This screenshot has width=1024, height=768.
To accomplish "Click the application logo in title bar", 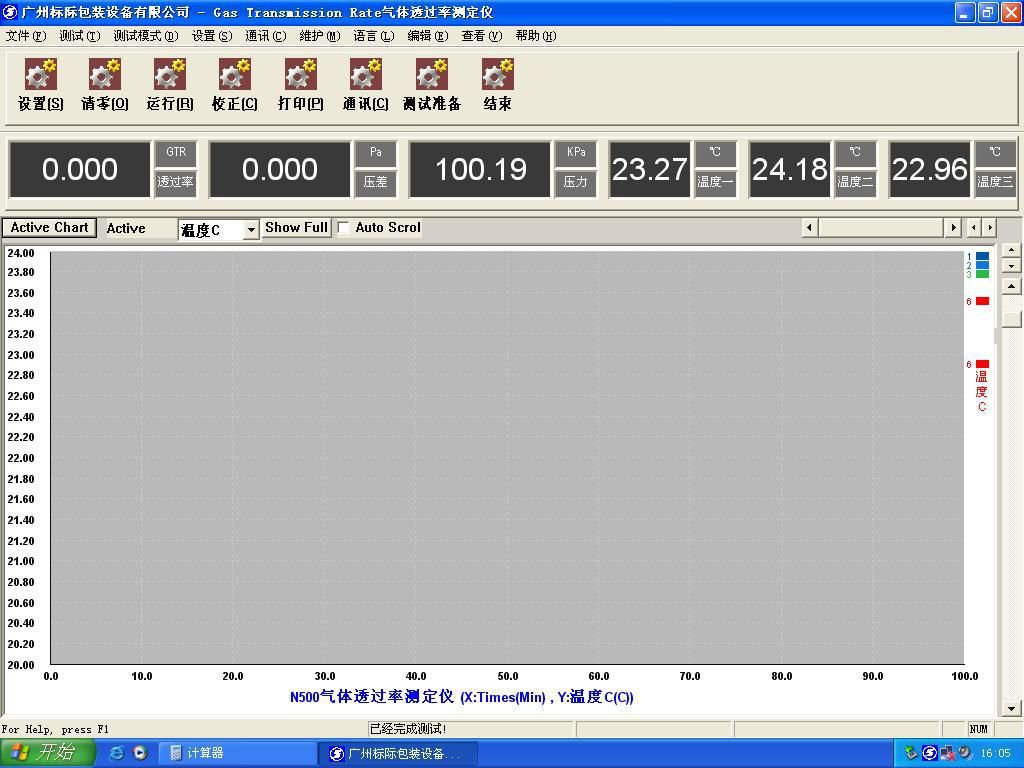I will click(x=10, y=12).
